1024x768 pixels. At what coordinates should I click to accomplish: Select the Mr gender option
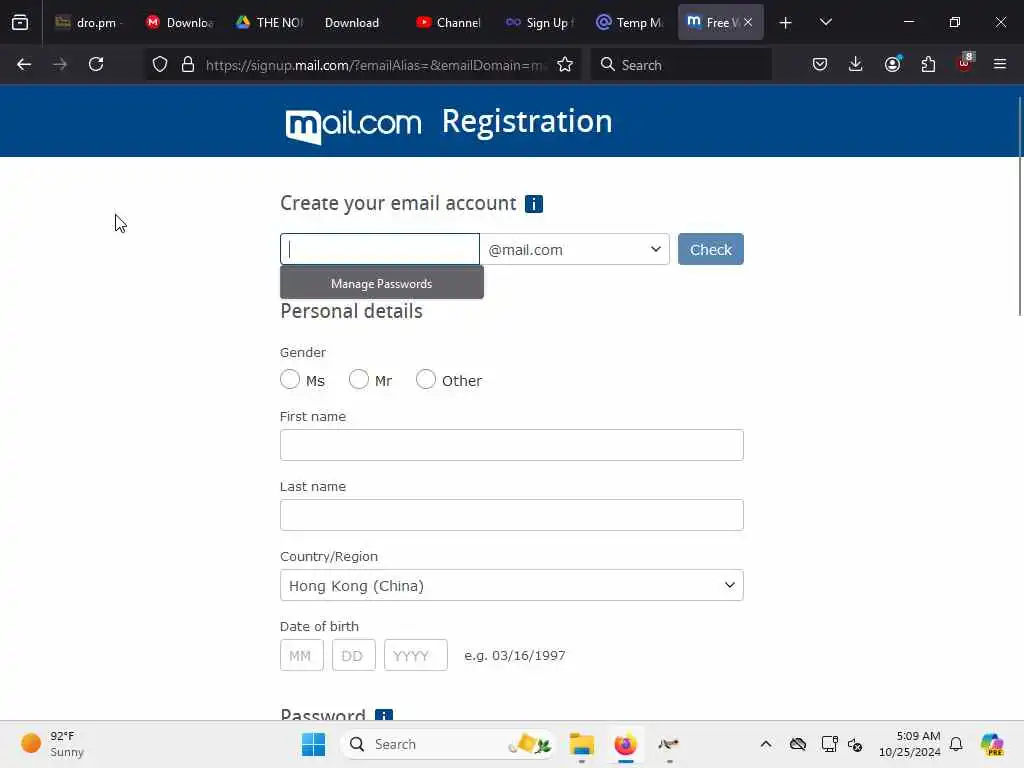[x=359, y=379]
